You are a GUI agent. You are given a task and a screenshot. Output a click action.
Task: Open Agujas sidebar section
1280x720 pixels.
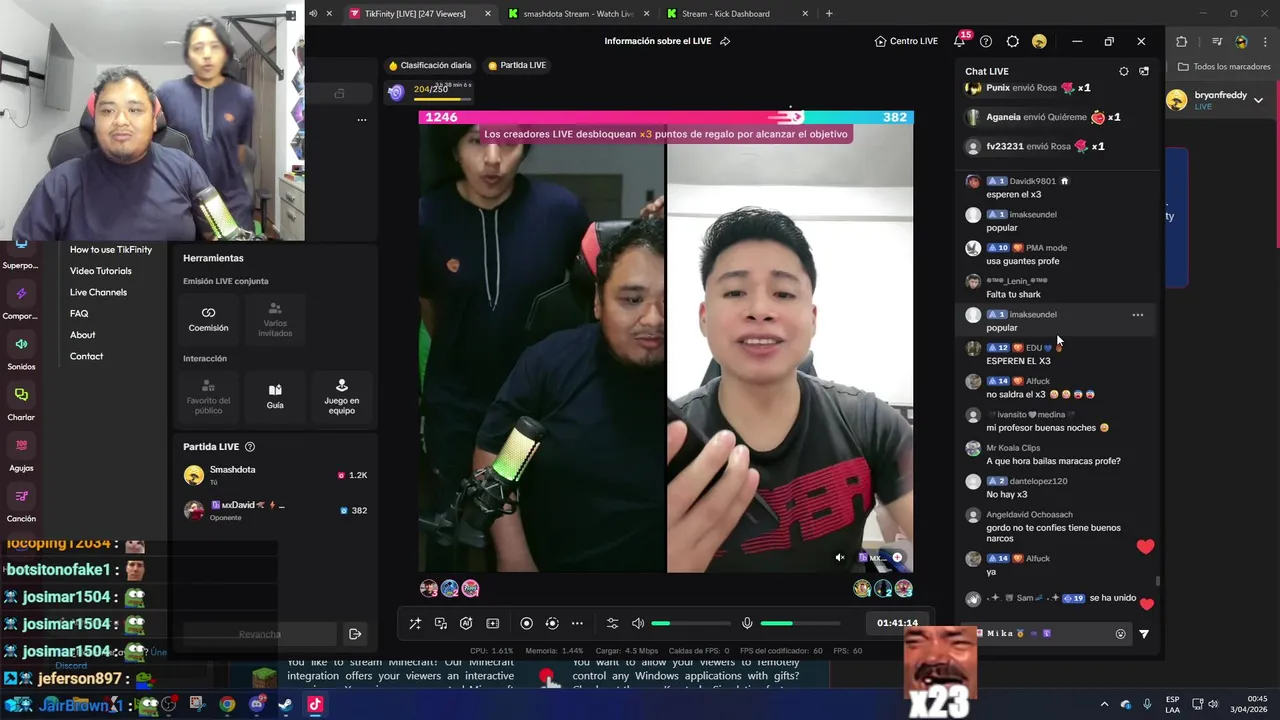[21, 454]
